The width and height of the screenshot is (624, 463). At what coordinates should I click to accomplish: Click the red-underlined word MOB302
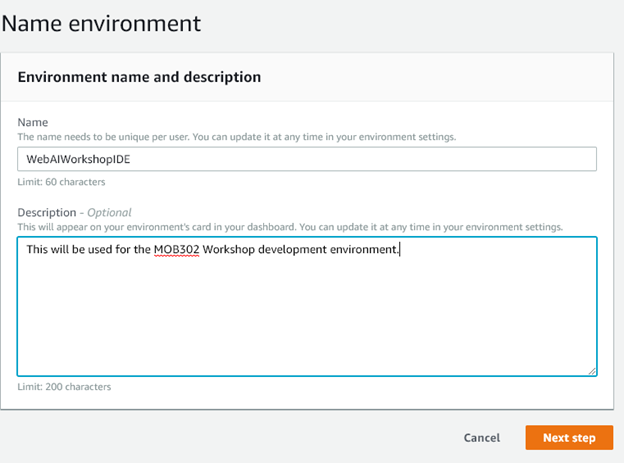177,249
